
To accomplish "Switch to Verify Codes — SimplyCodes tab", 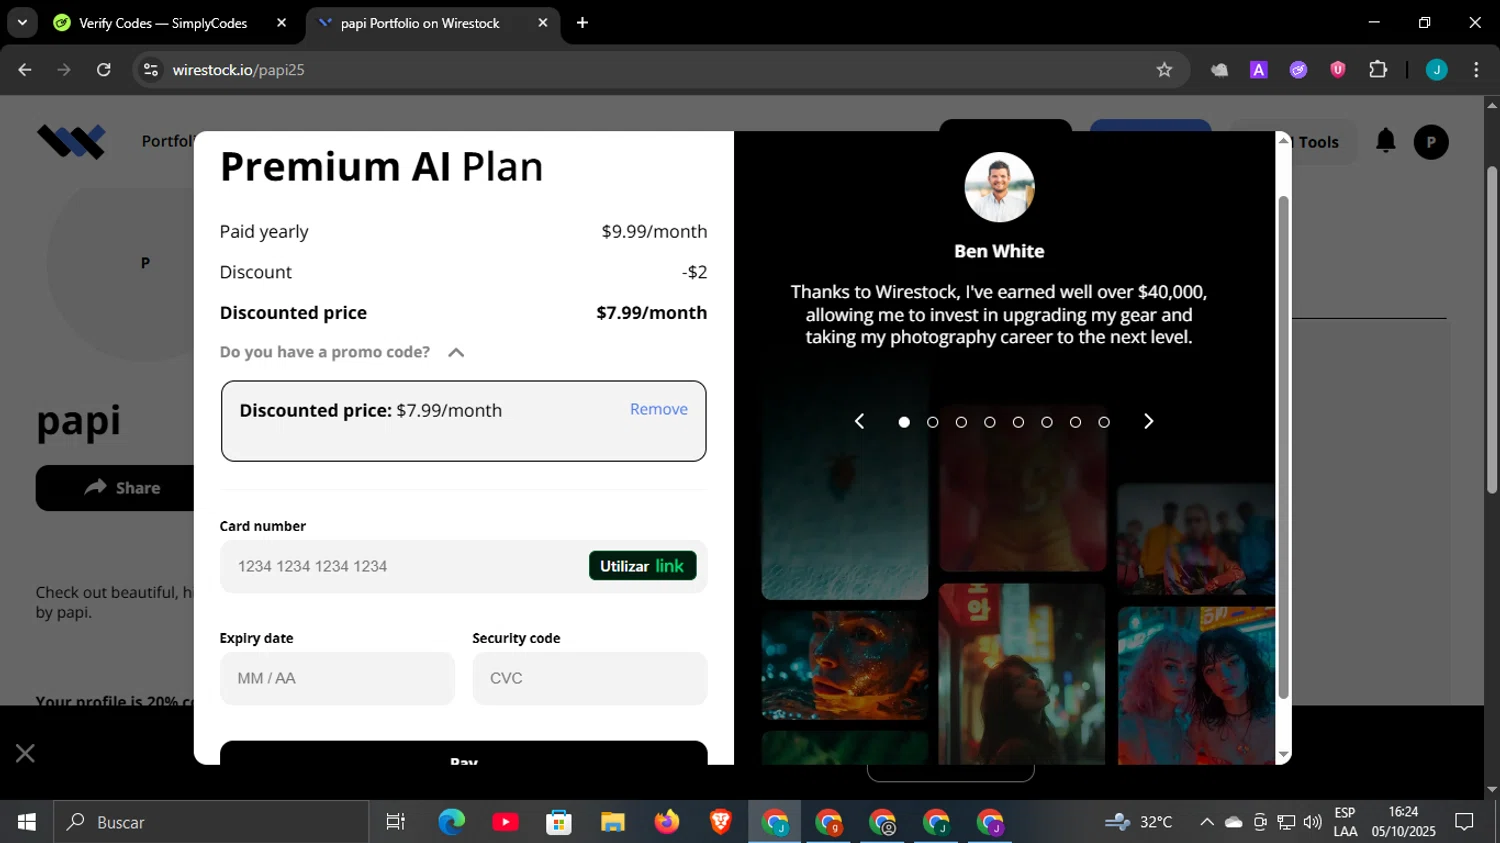I will [163, 22].
